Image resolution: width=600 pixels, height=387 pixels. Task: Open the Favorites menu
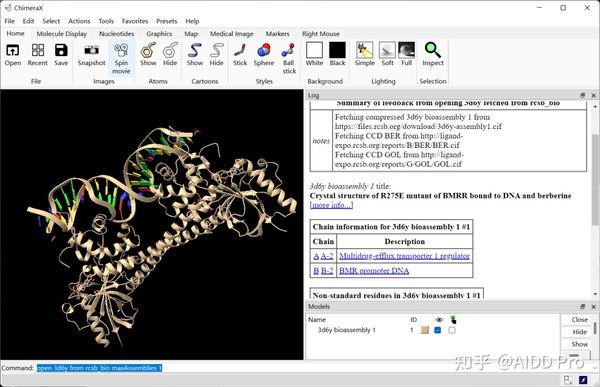point(135,21)
